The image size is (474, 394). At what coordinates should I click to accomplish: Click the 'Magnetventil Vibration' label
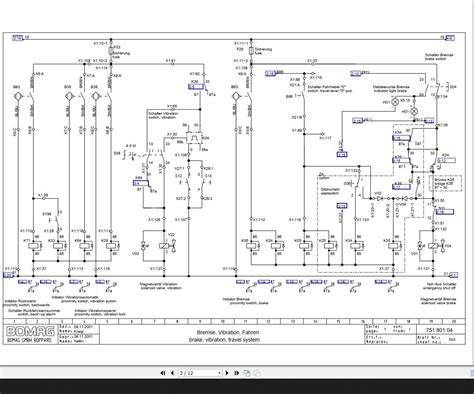[x=158, y=284]
